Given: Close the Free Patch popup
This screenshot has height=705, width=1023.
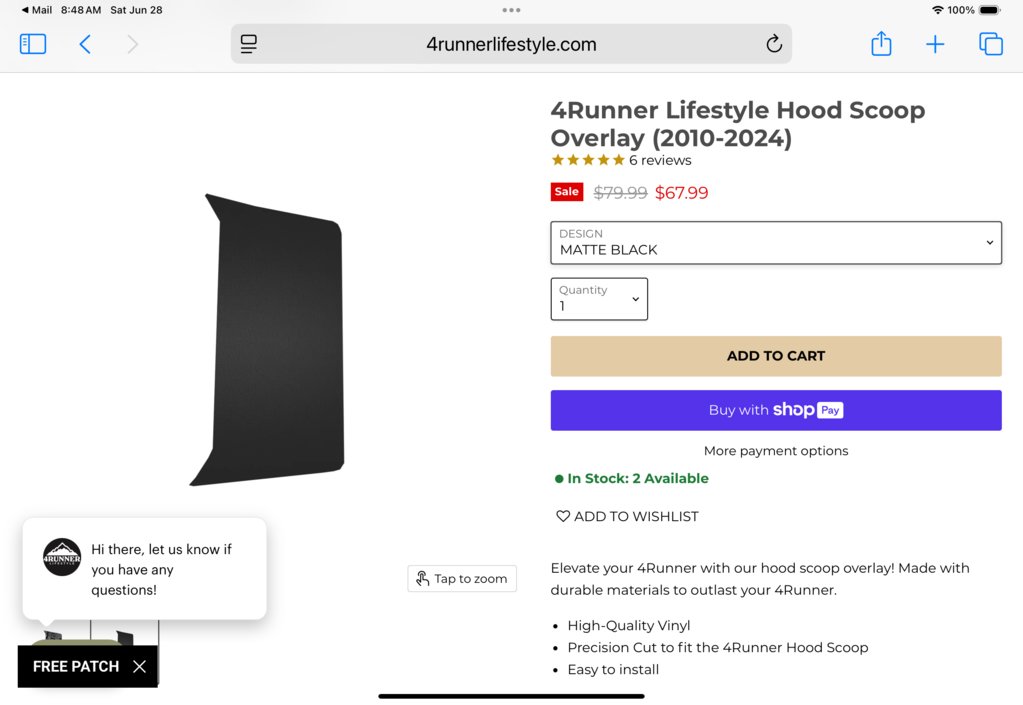Looking at the screenshot, I should pyautogui.click(x=140, y=667).
